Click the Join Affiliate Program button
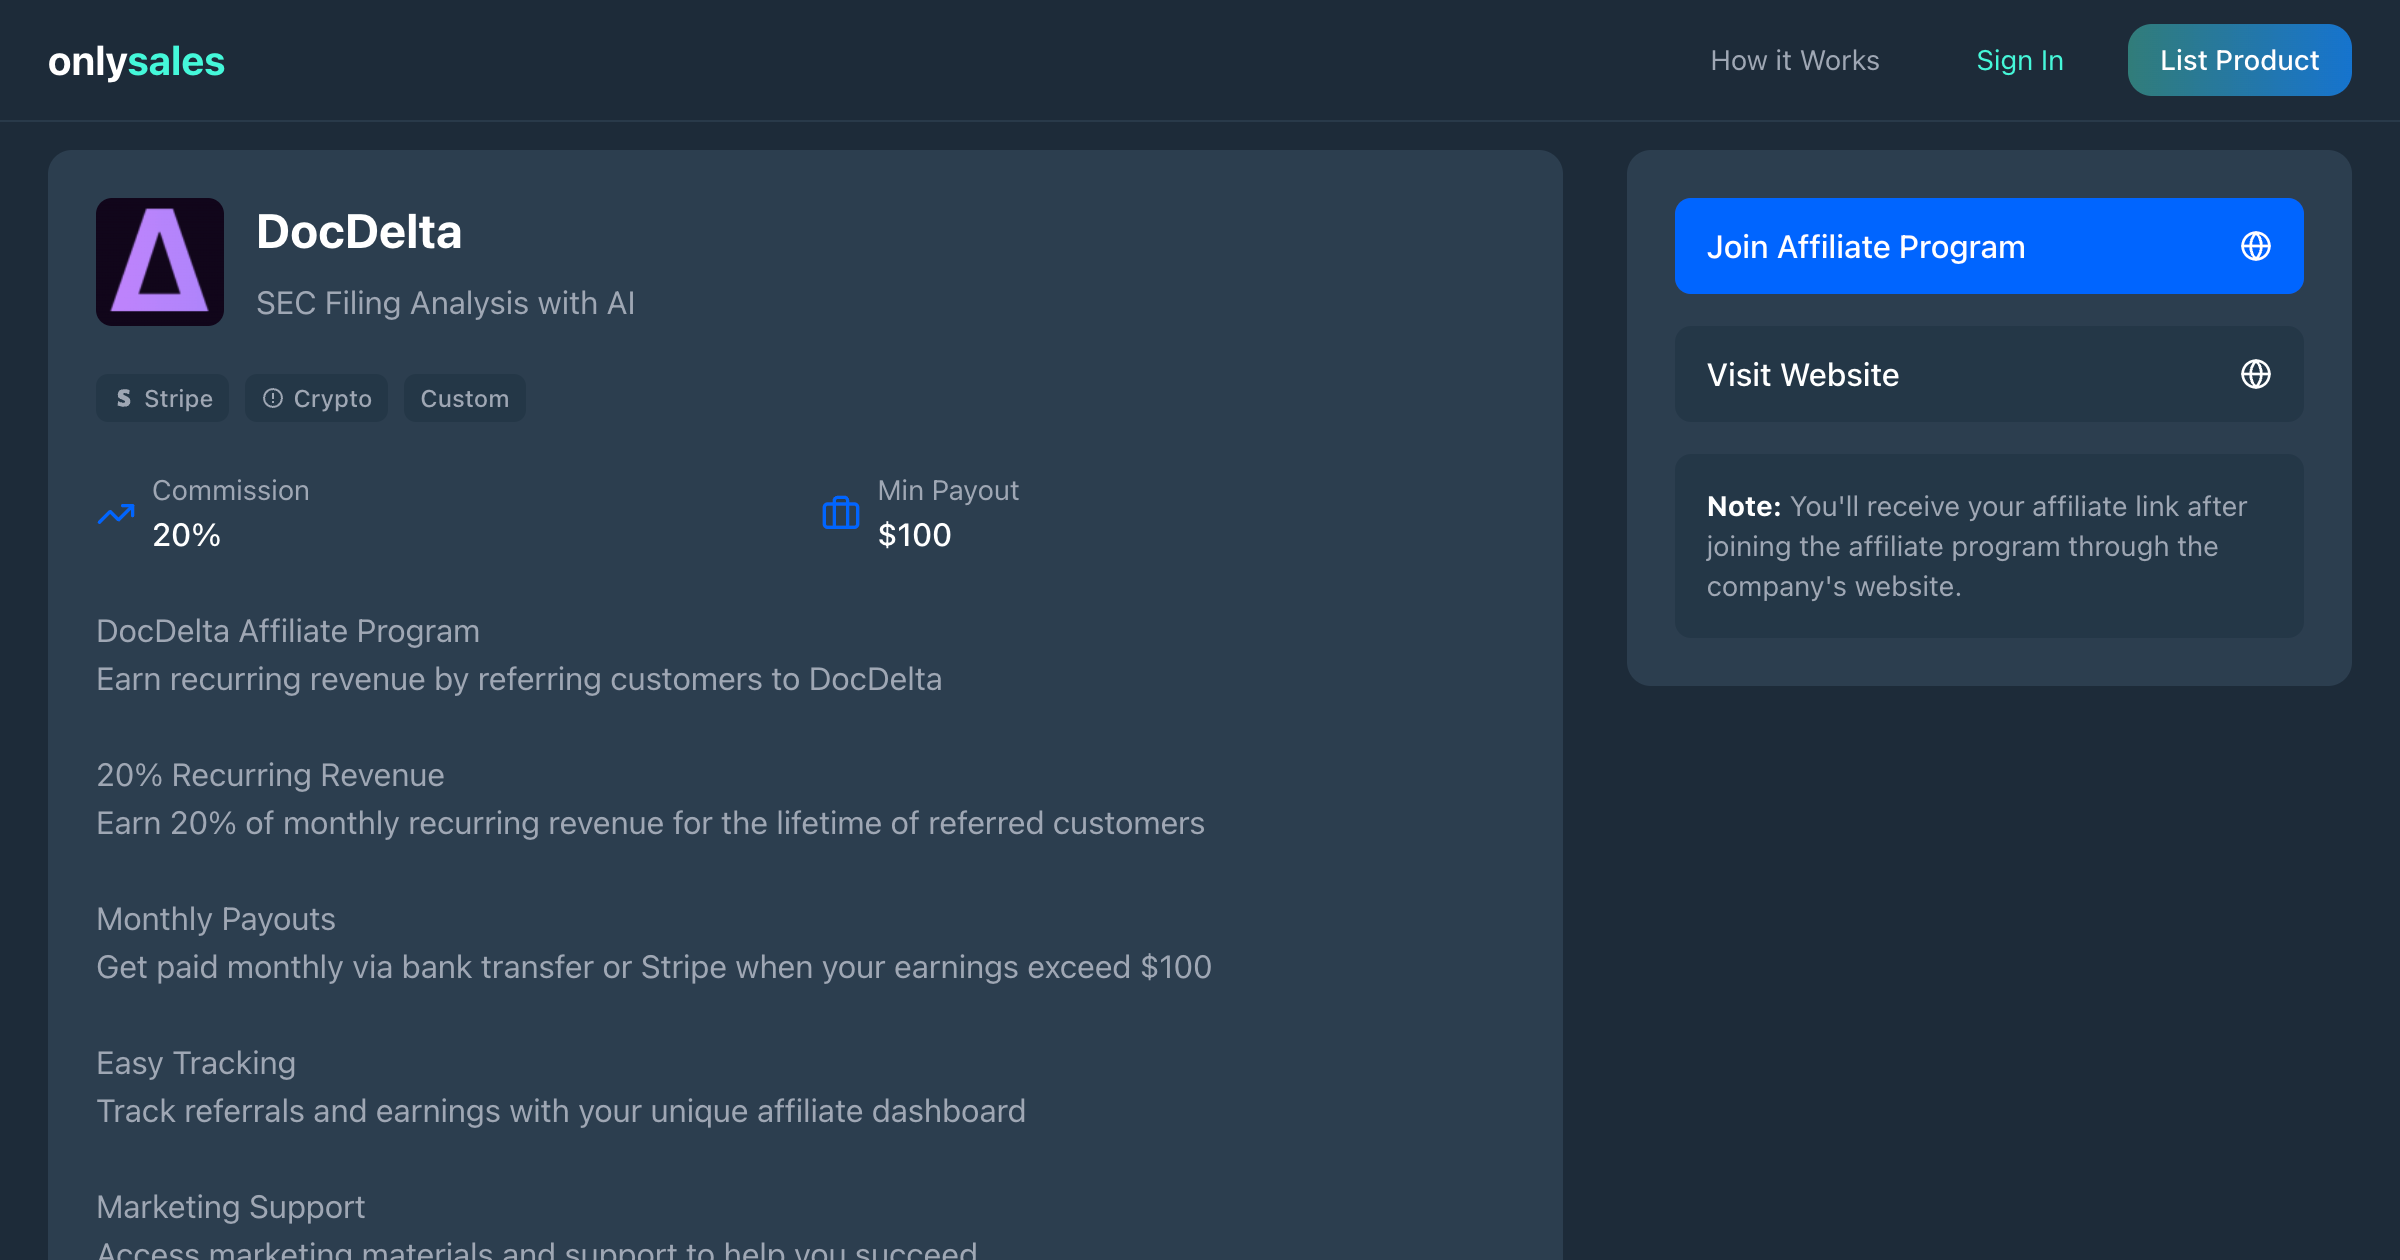The height and width of the screenshot is (1260, 2400). (1989, 246)
